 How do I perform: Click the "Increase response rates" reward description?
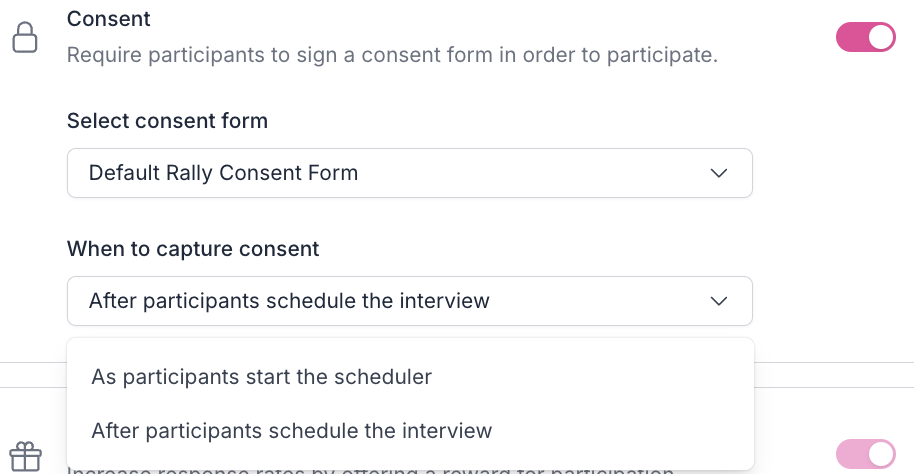point(370,469)
